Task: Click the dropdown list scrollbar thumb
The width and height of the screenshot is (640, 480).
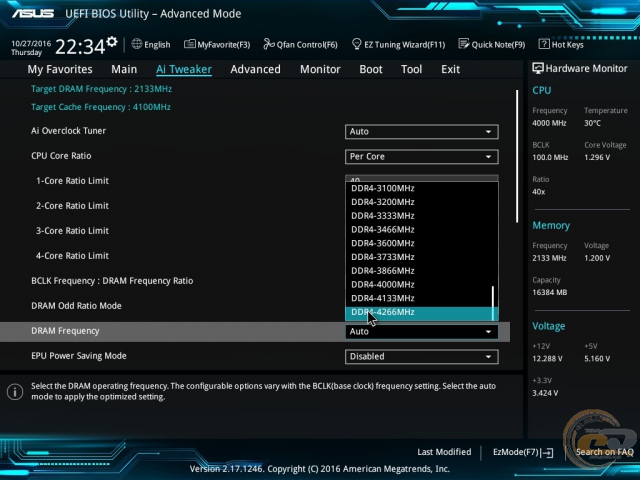Action: click(x=493, y=303)
